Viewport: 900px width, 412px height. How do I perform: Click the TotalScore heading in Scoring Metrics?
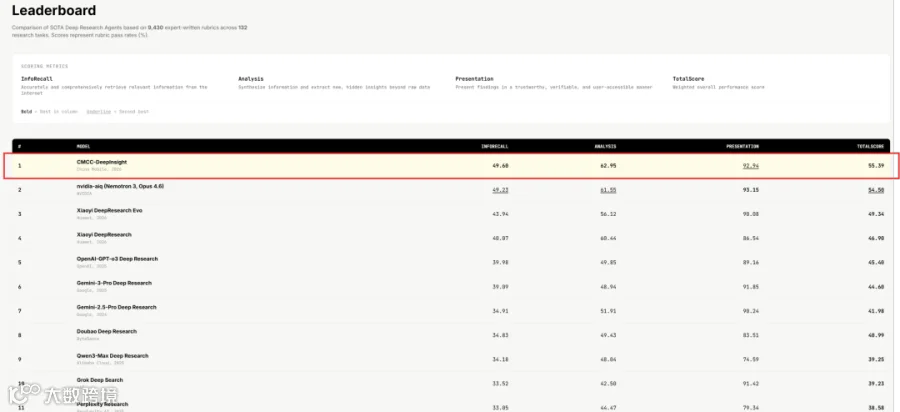click(x=688, y=79)
